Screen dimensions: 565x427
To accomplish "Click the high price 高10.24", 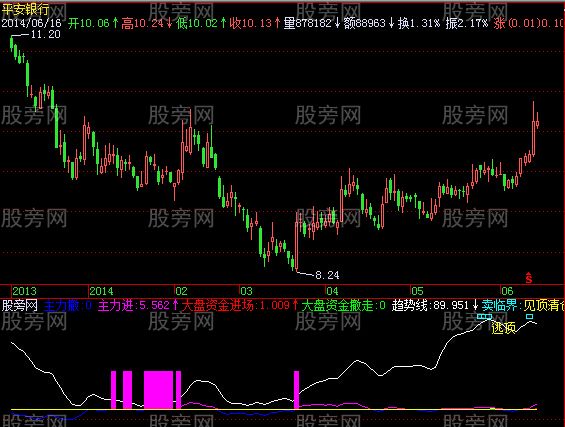I will (x=142, y=23).
